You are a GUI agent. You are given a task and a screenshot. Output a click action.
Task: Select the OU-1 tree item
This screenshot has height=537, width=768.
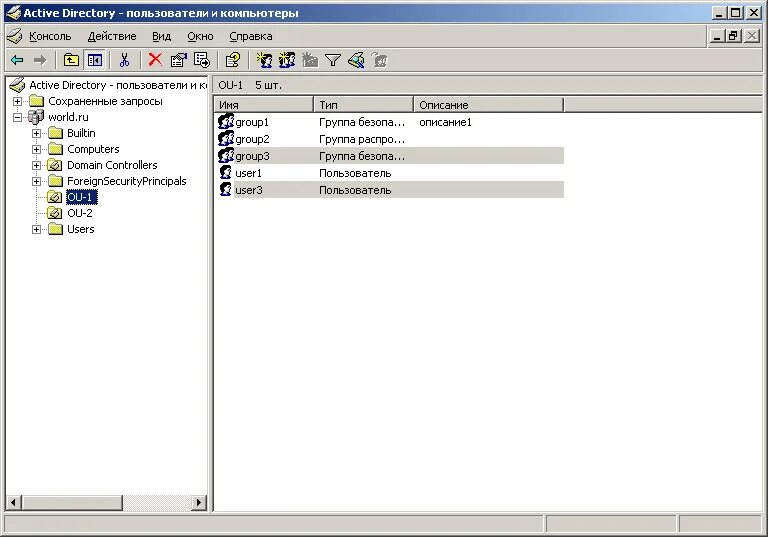[x=82, y=197]
